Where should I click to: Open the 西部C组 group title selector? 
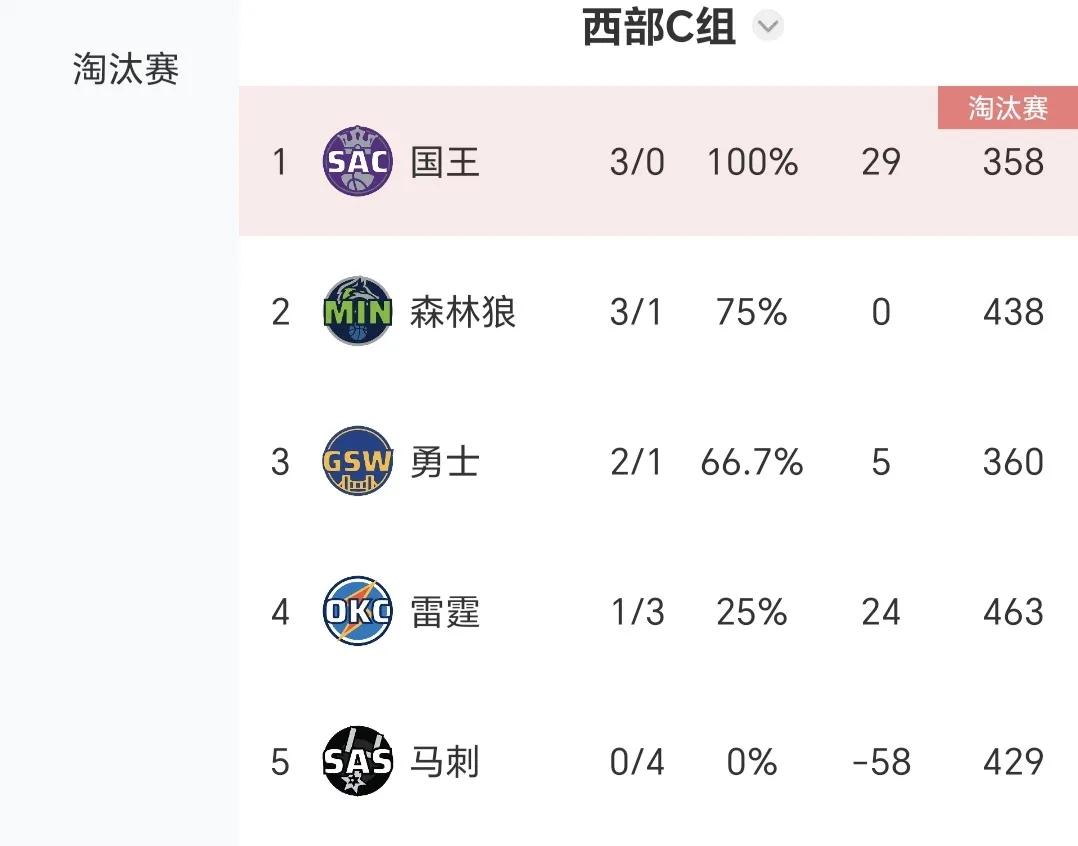(659, 27)
